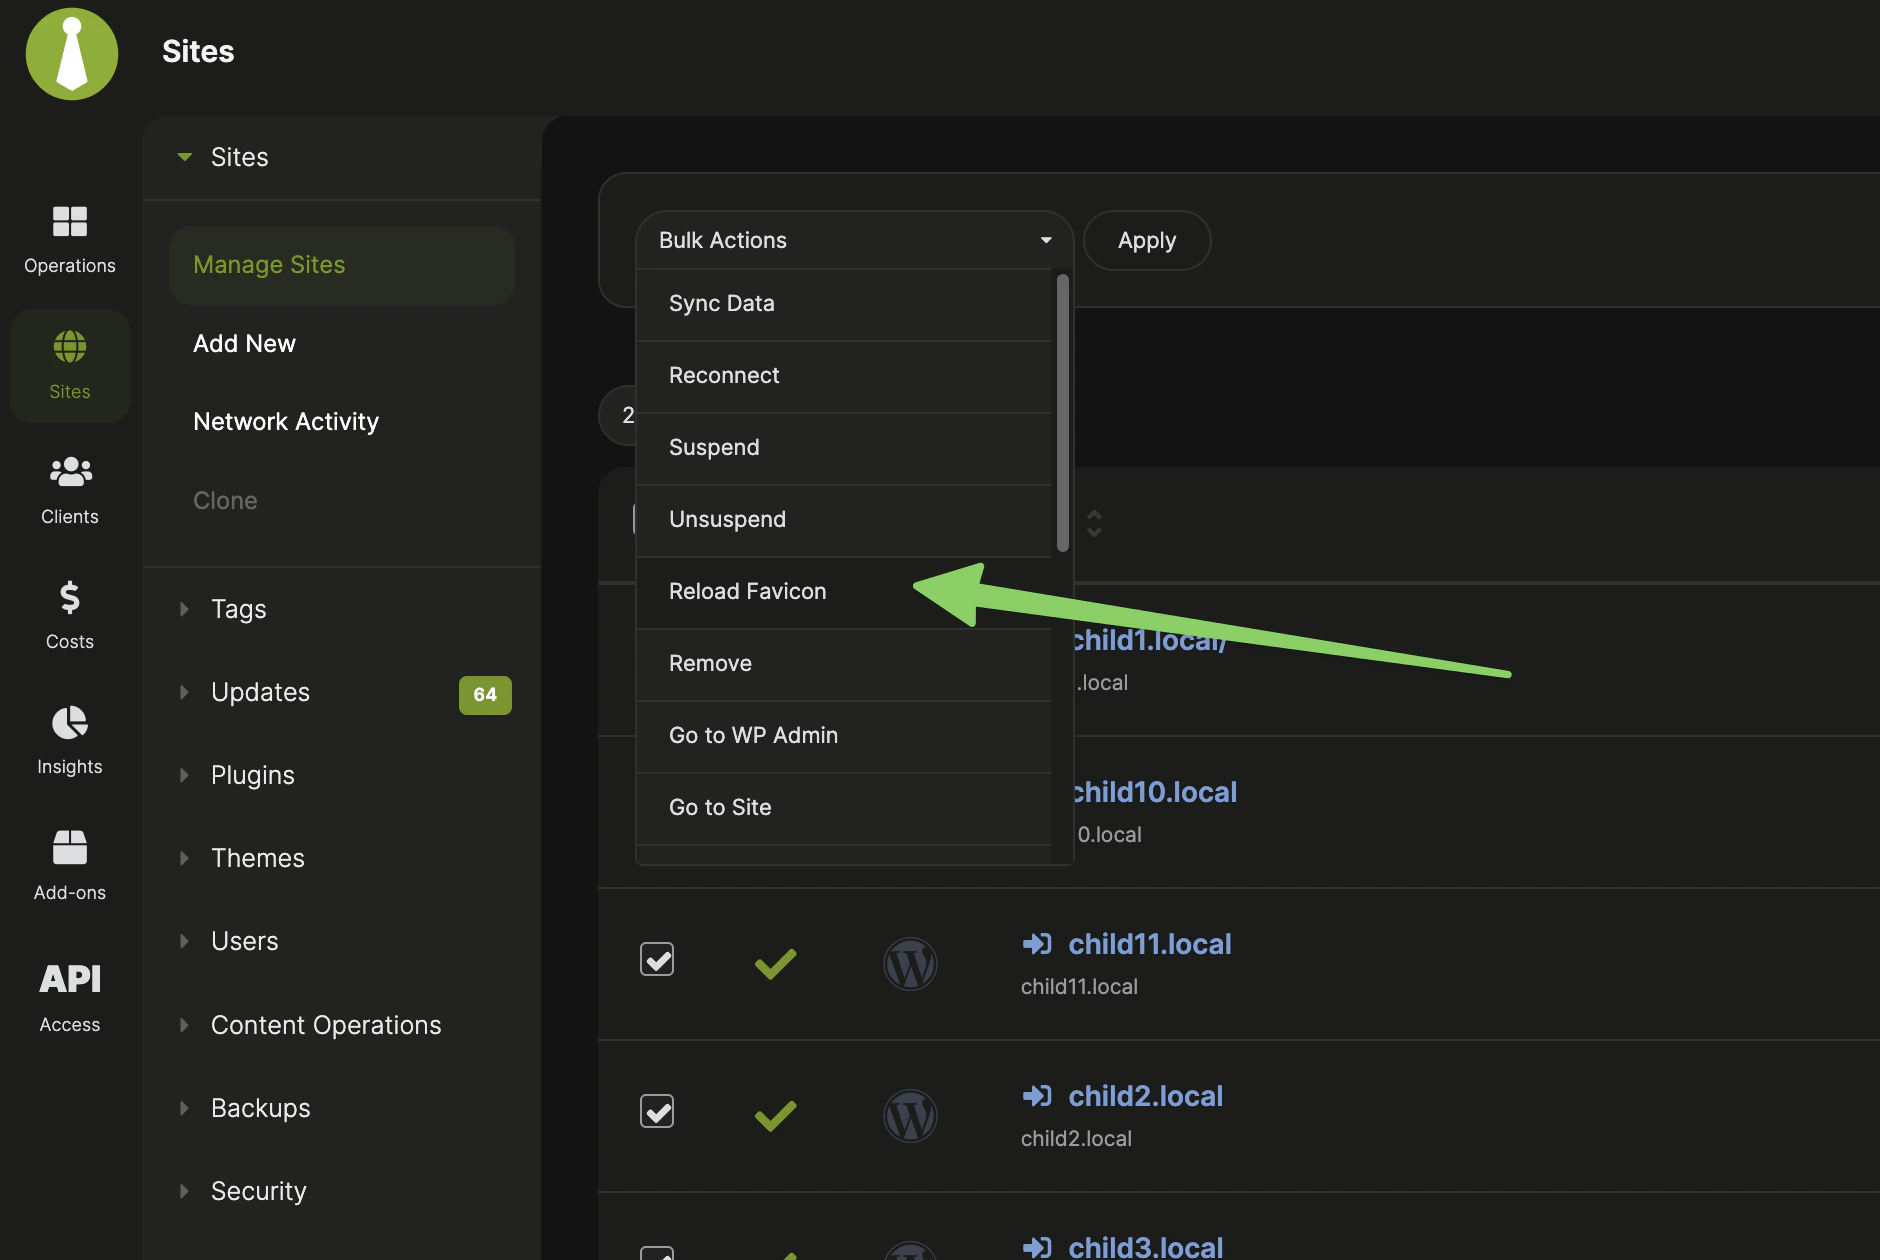Choose Reconnect from Bulk Actions
Screen dimensions: 1880x1260
click(x=844, y=376)
